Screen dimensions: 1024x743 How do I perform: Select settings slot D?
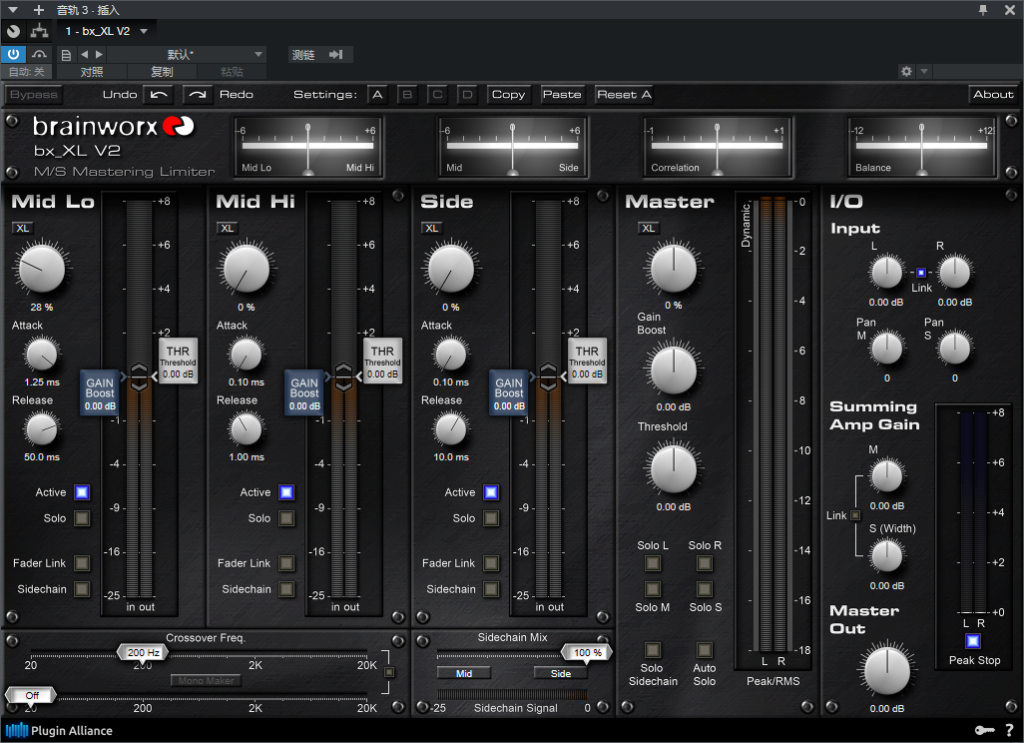click(468, 95)
